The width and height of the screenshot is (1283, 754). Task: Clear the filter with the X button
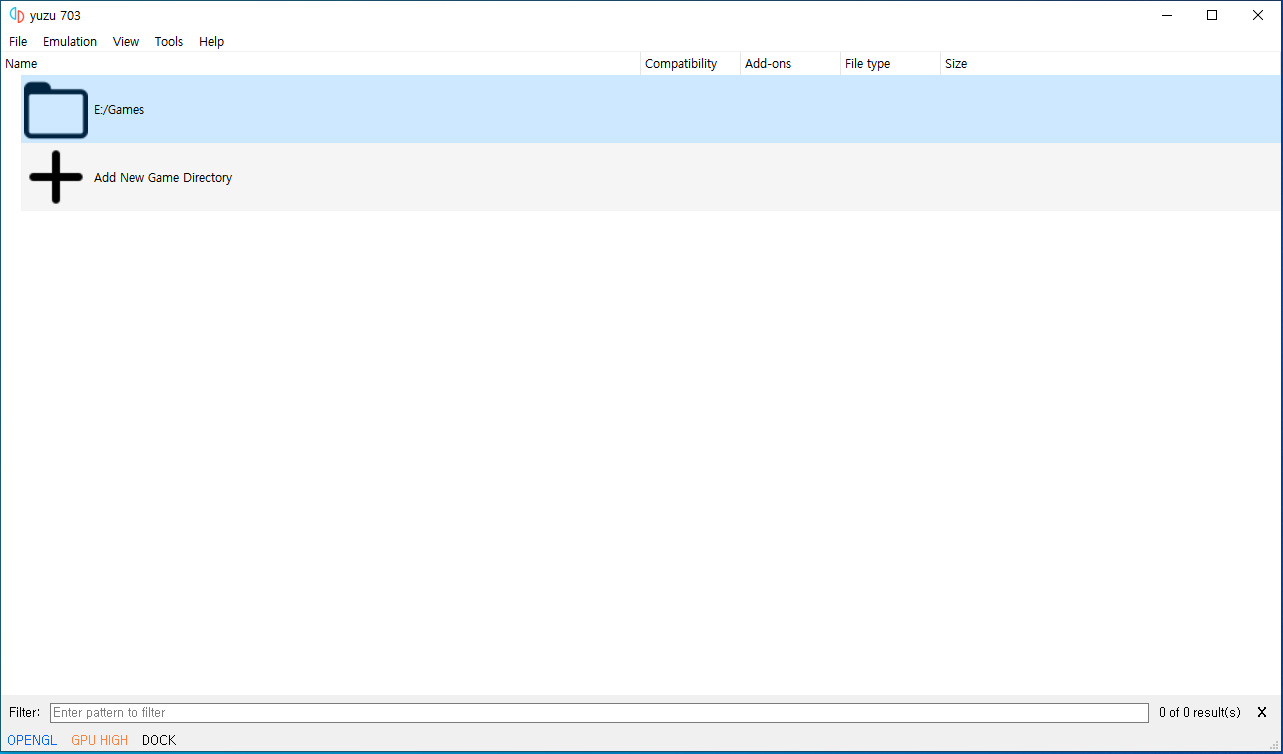(x=1262, y=713)
